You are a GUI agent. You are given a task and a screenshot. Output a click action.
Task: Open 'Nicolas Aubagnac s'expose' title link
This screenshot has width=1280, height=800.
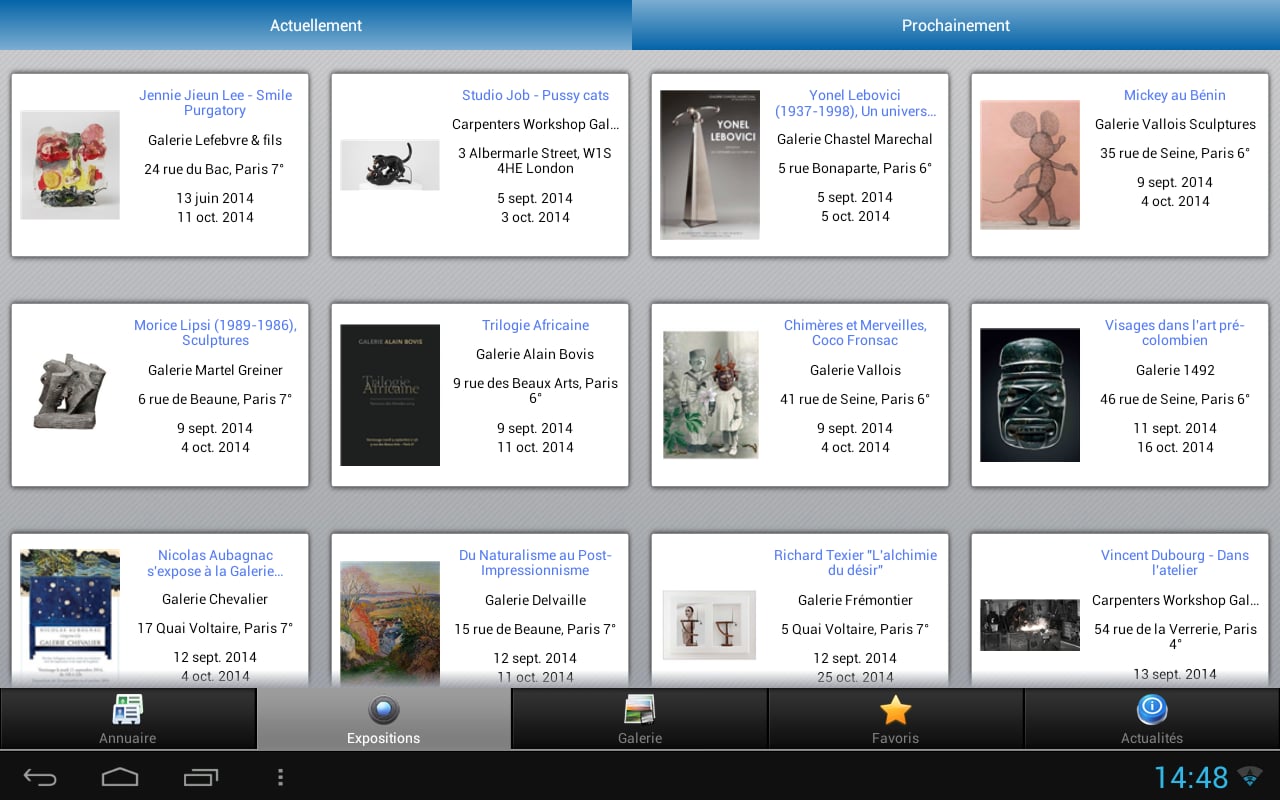point(215,563)
